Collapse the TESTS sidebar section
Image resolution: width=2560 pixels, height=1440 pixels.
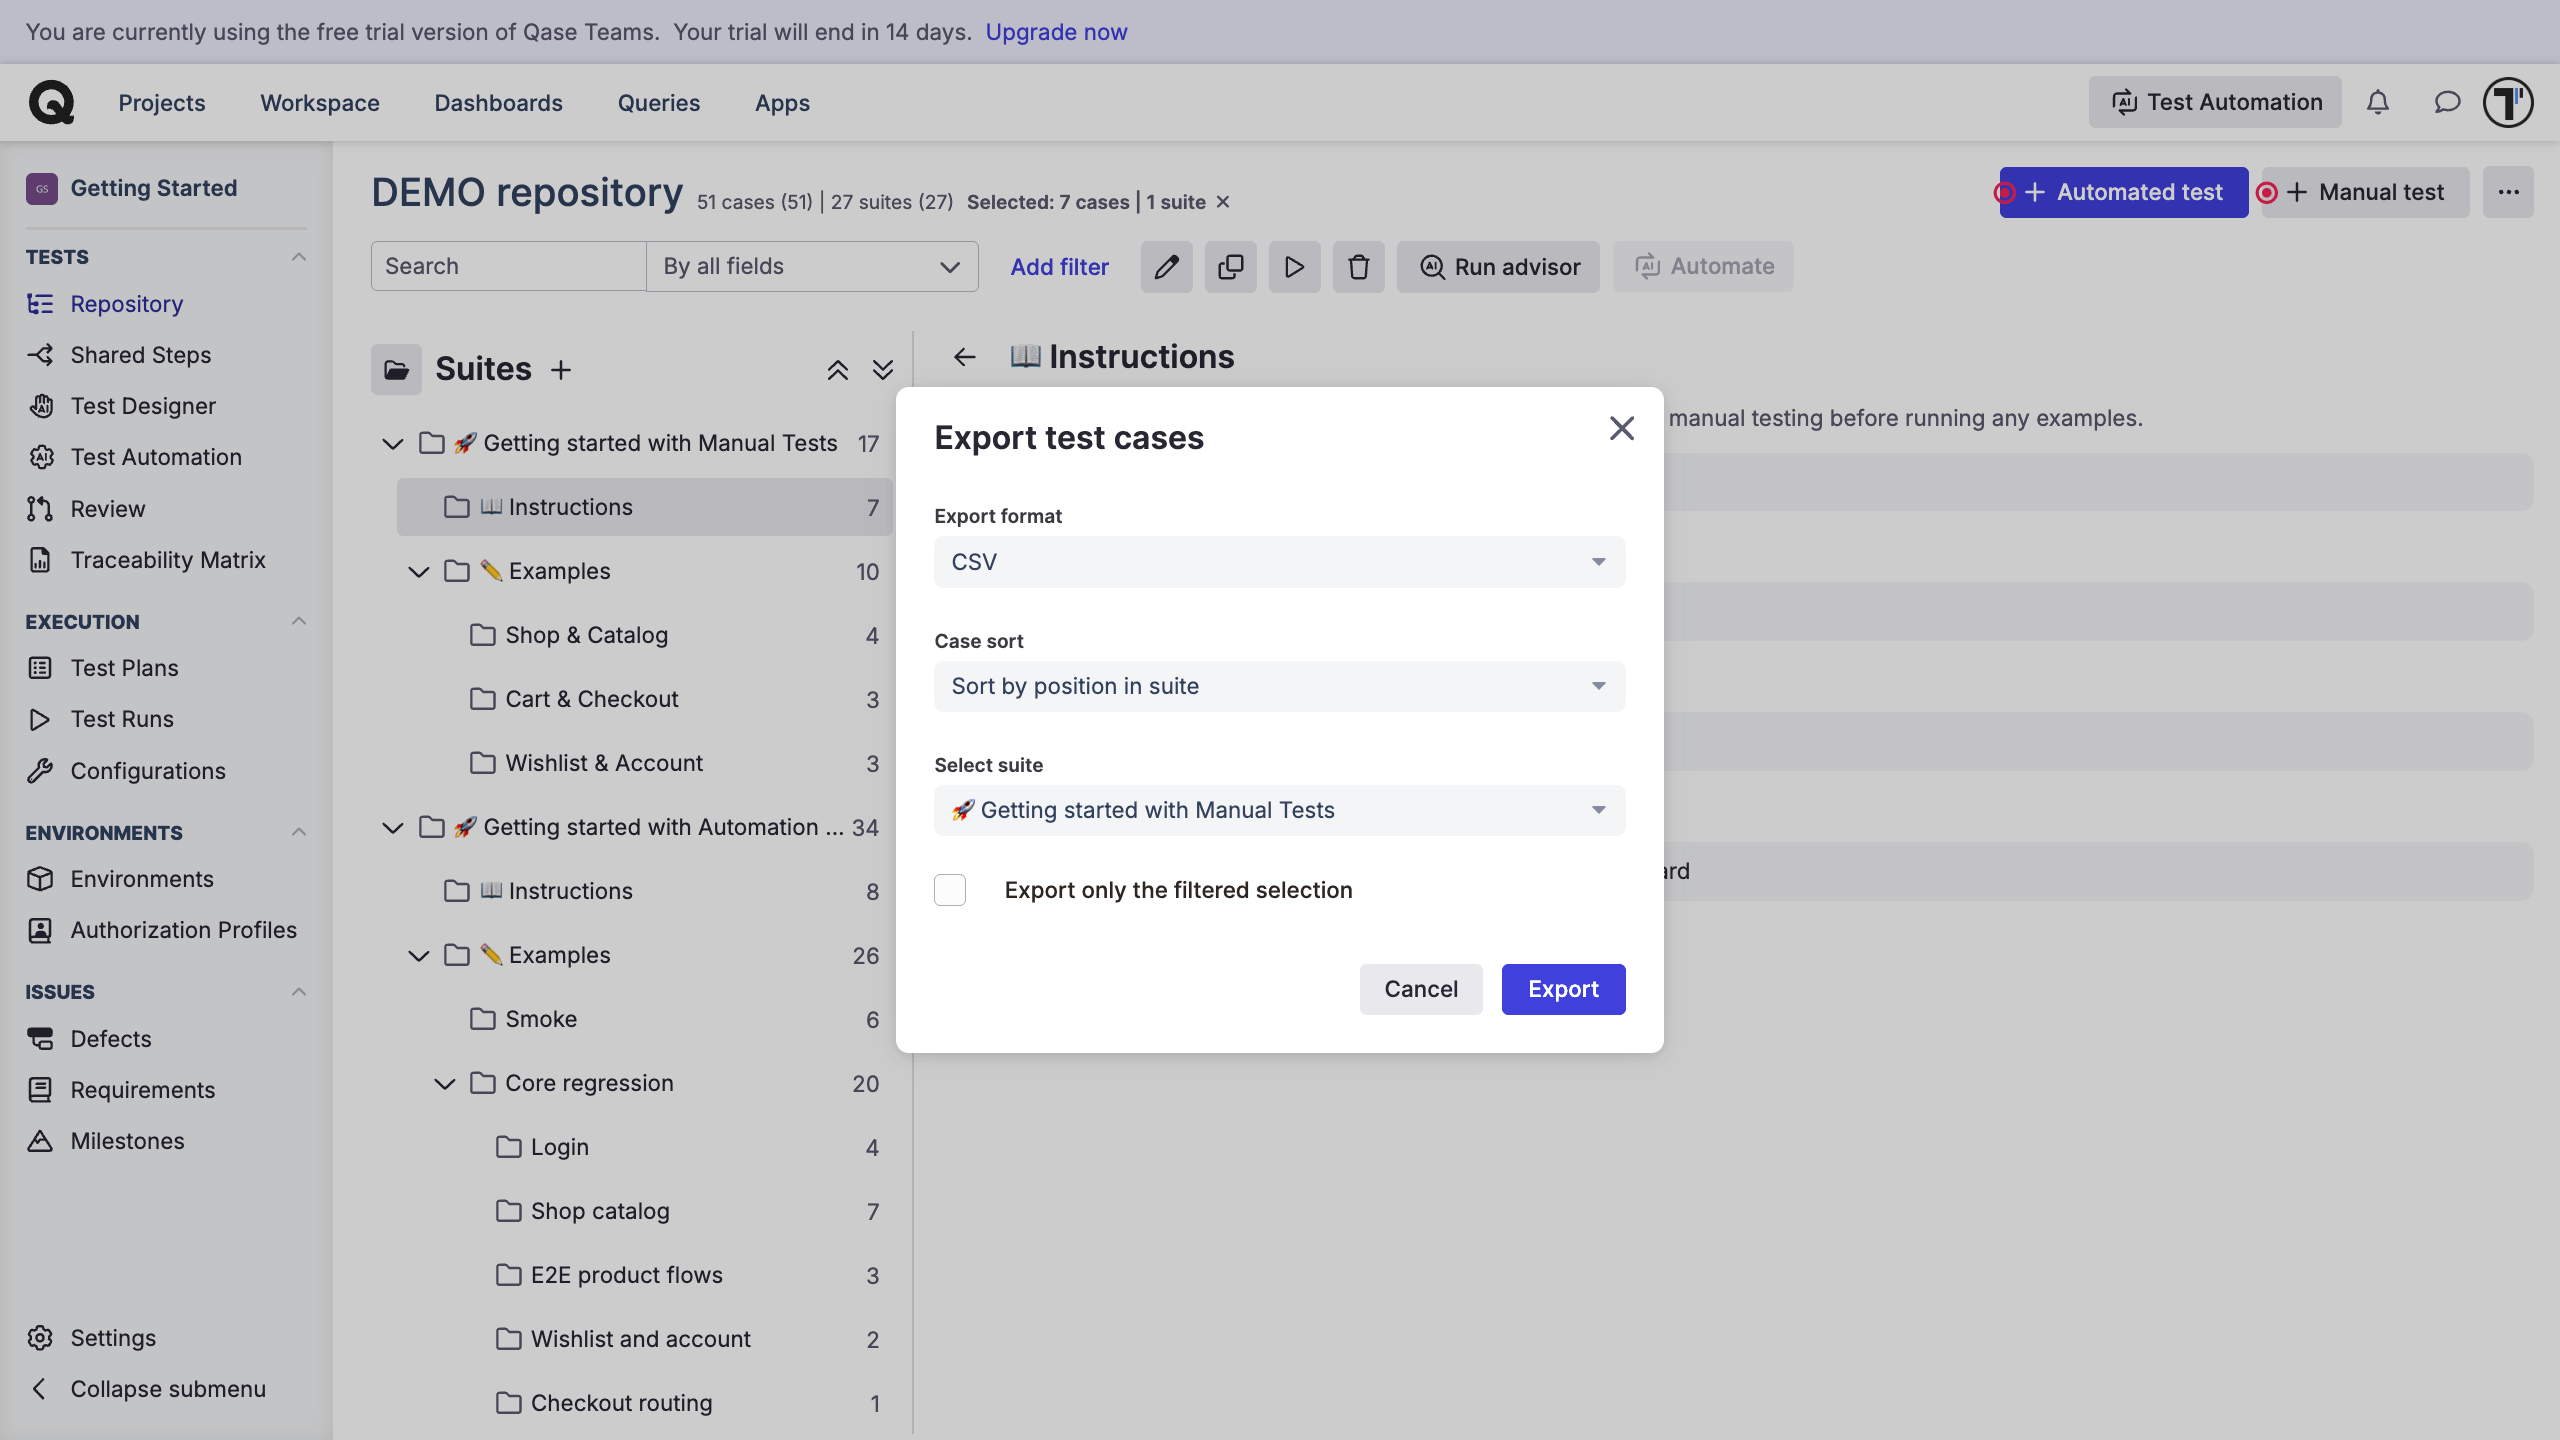click(298, 257)
